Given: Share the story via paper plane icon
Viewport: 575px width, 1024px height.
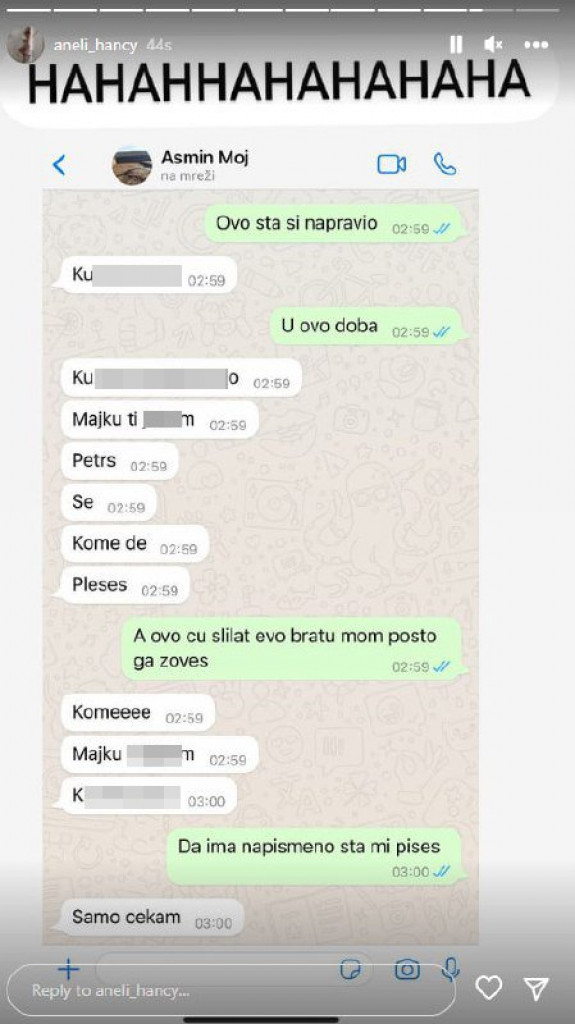Looking at the screenshot, I should click(x=536, y=987).
